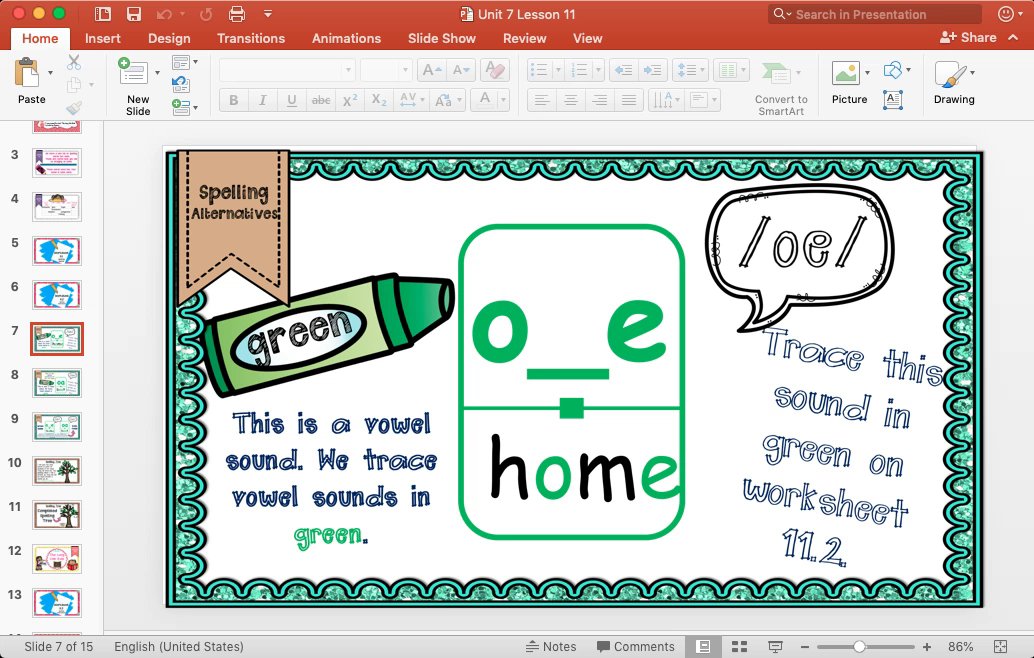Click the Format Painter brush icon

tap(74, 107)
